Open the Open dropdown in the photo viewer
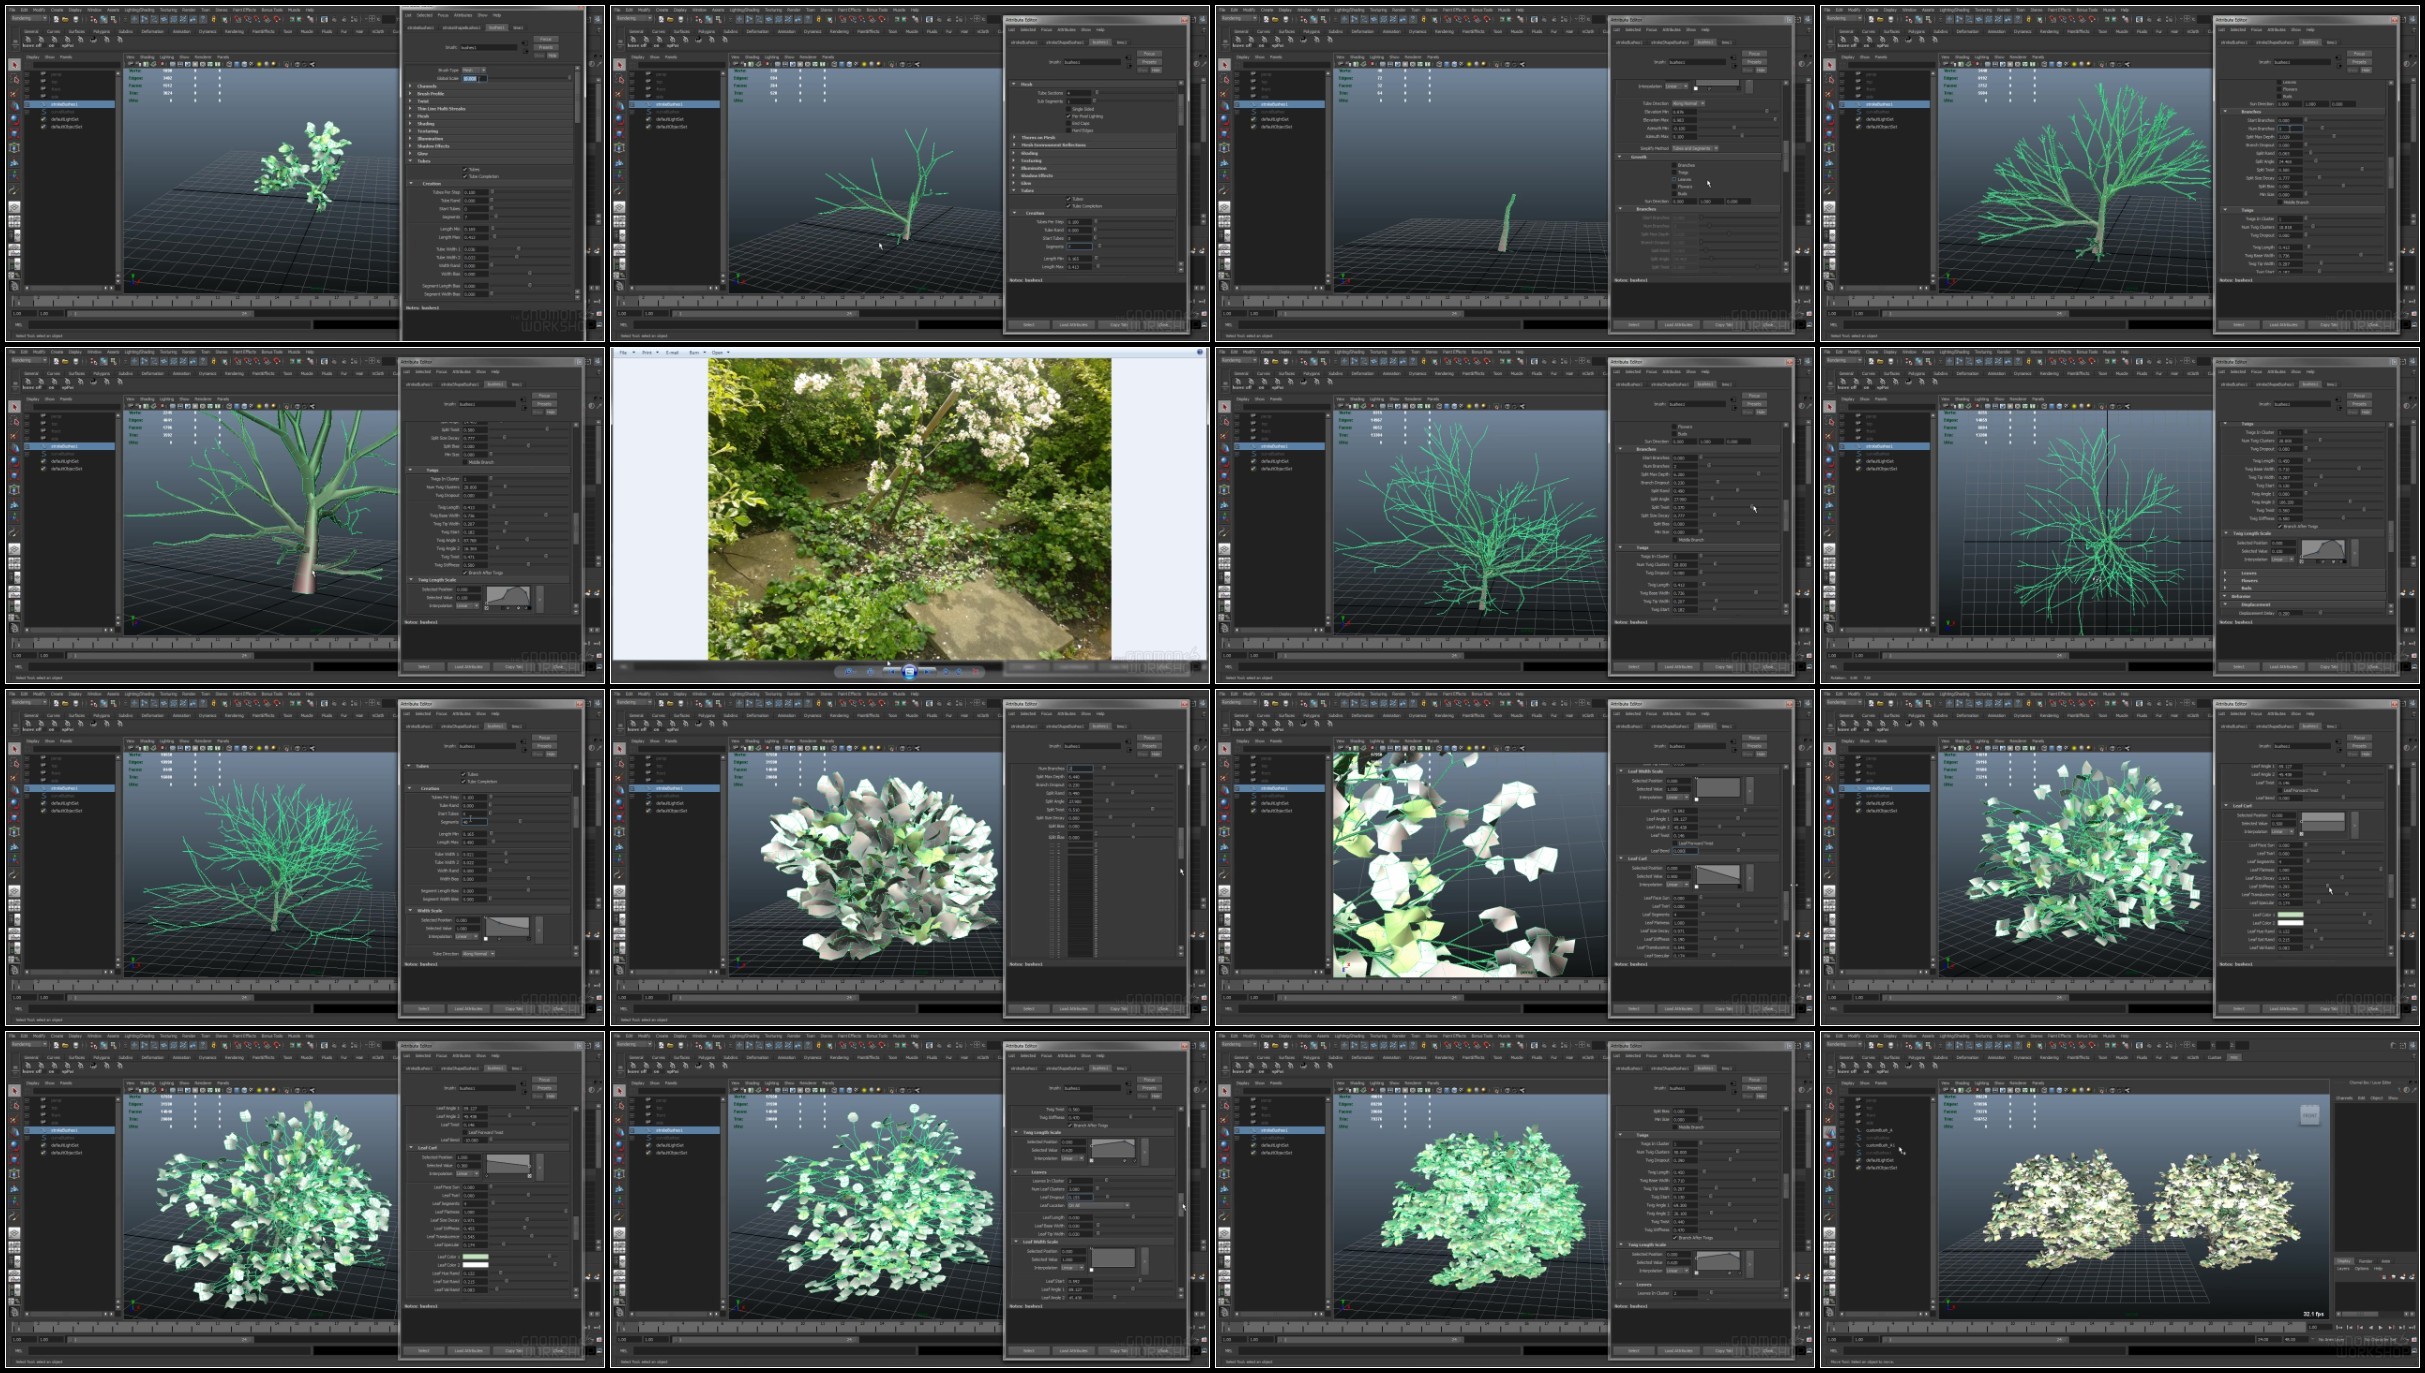This screenshot has height=1373, width=2425. coord(720,352)
